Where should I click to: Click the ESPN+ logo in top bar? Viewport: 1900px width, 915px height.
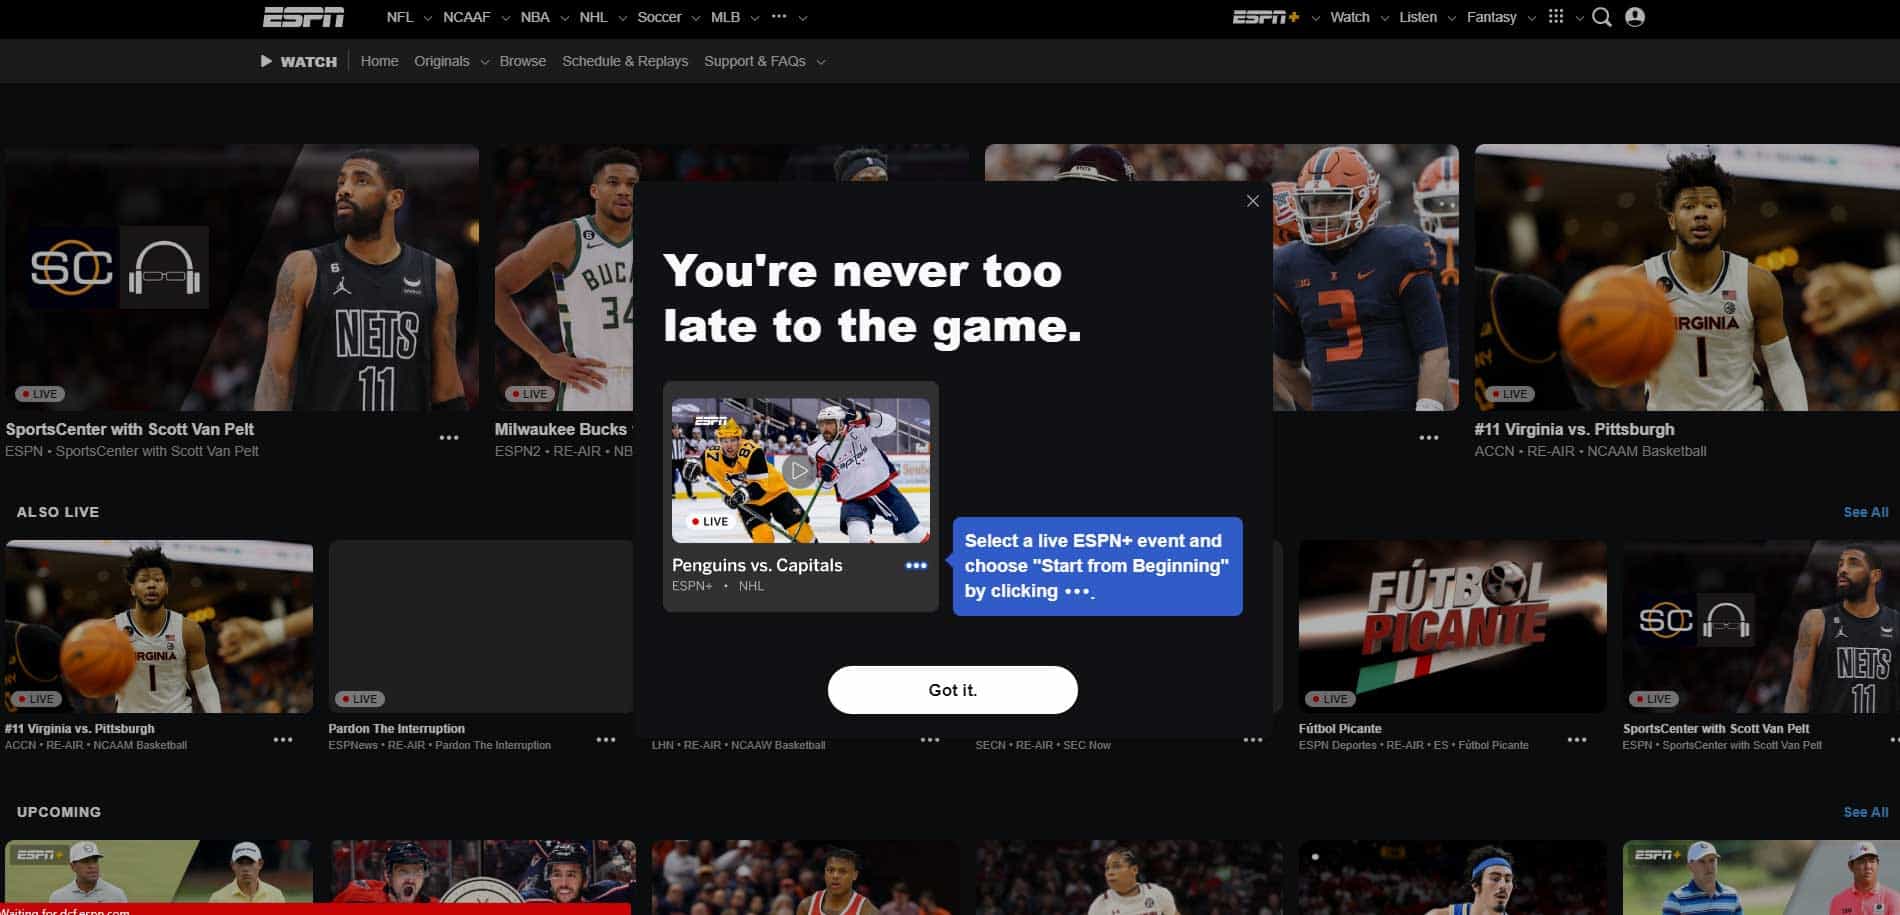[x=1265, y=17]
